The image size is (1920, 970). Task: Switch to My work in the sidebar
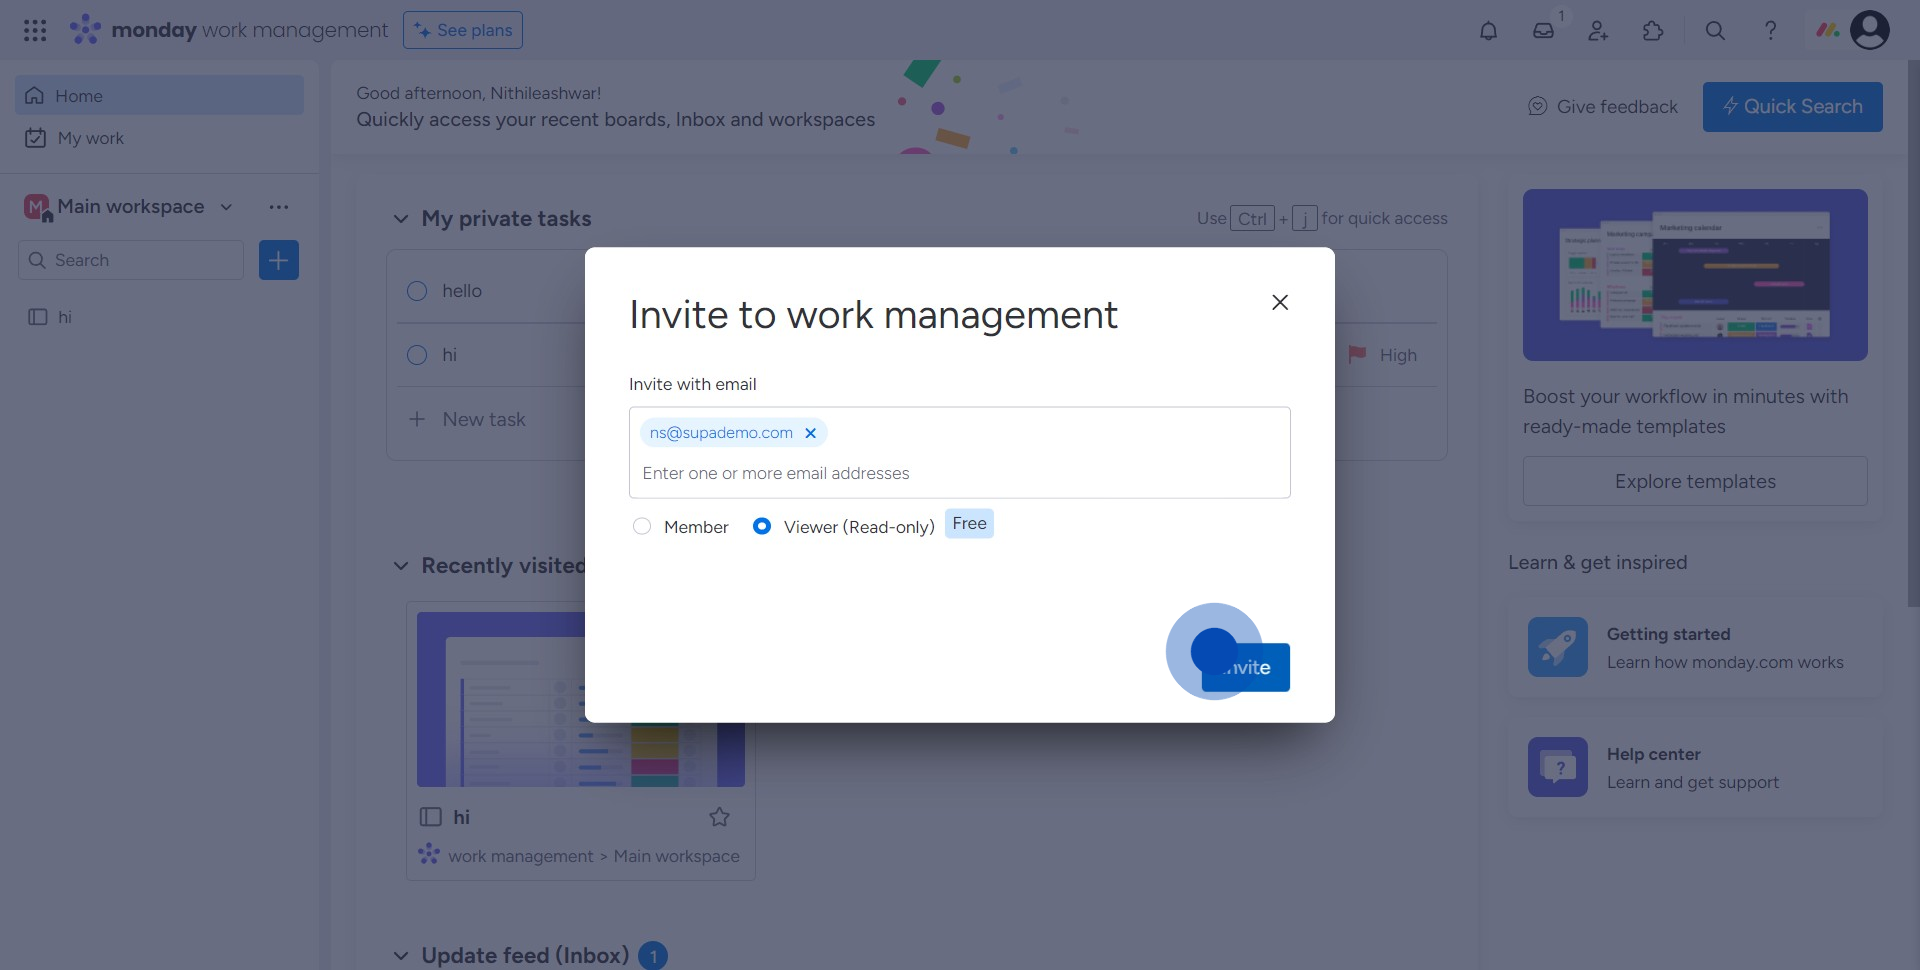tap(91, 138)
